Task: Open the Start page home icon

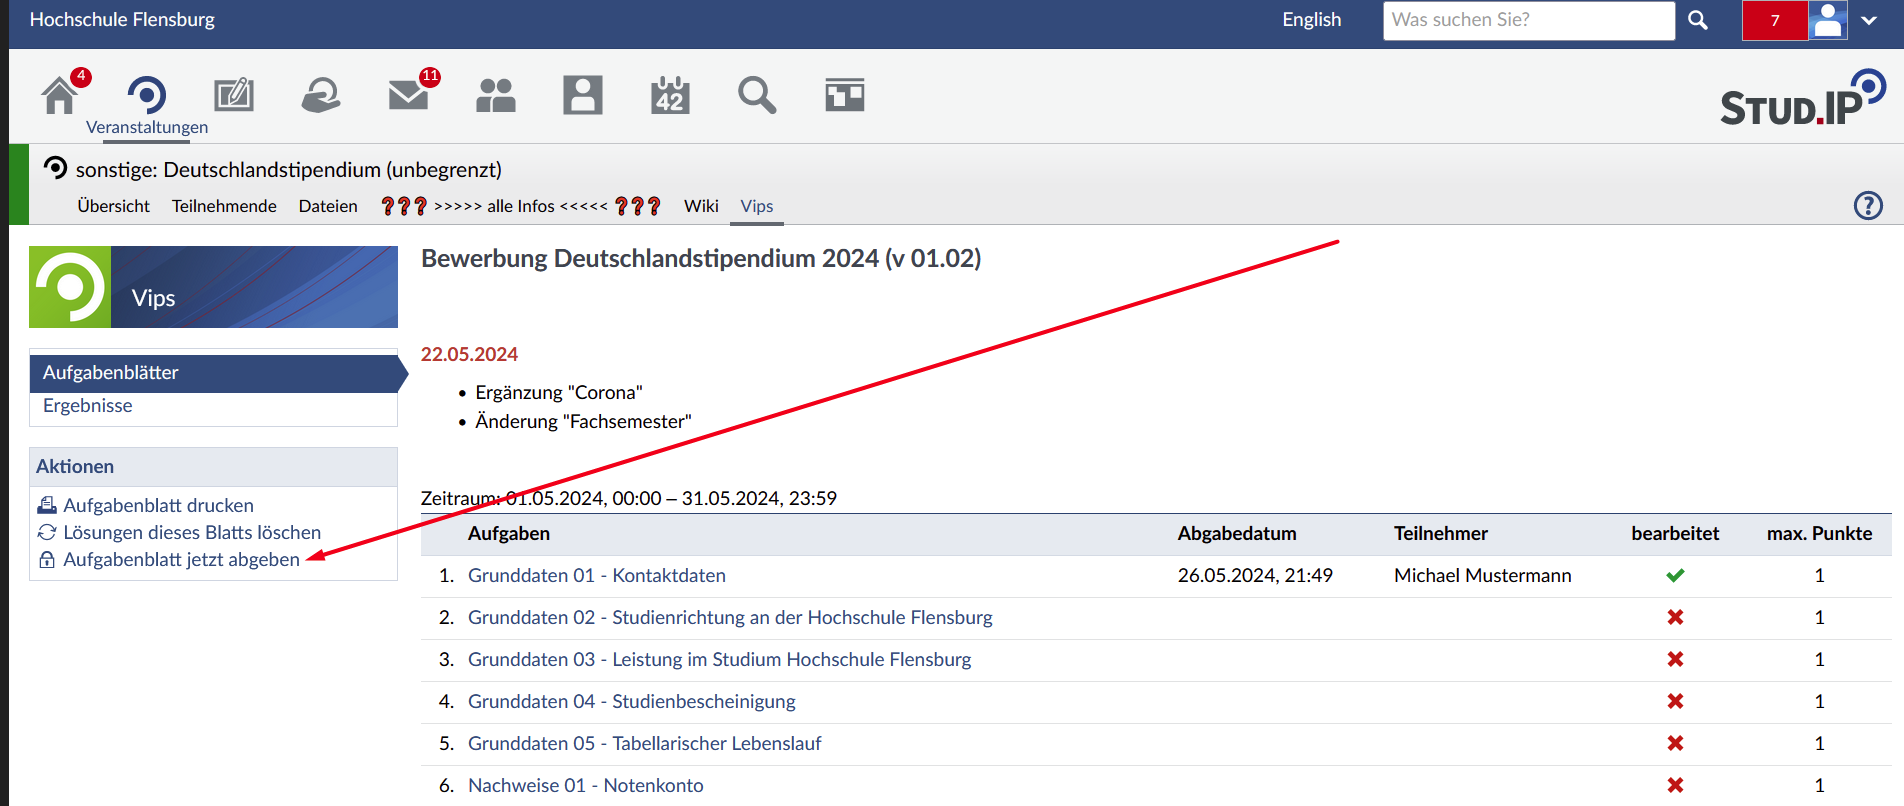Action: (60, 96)
